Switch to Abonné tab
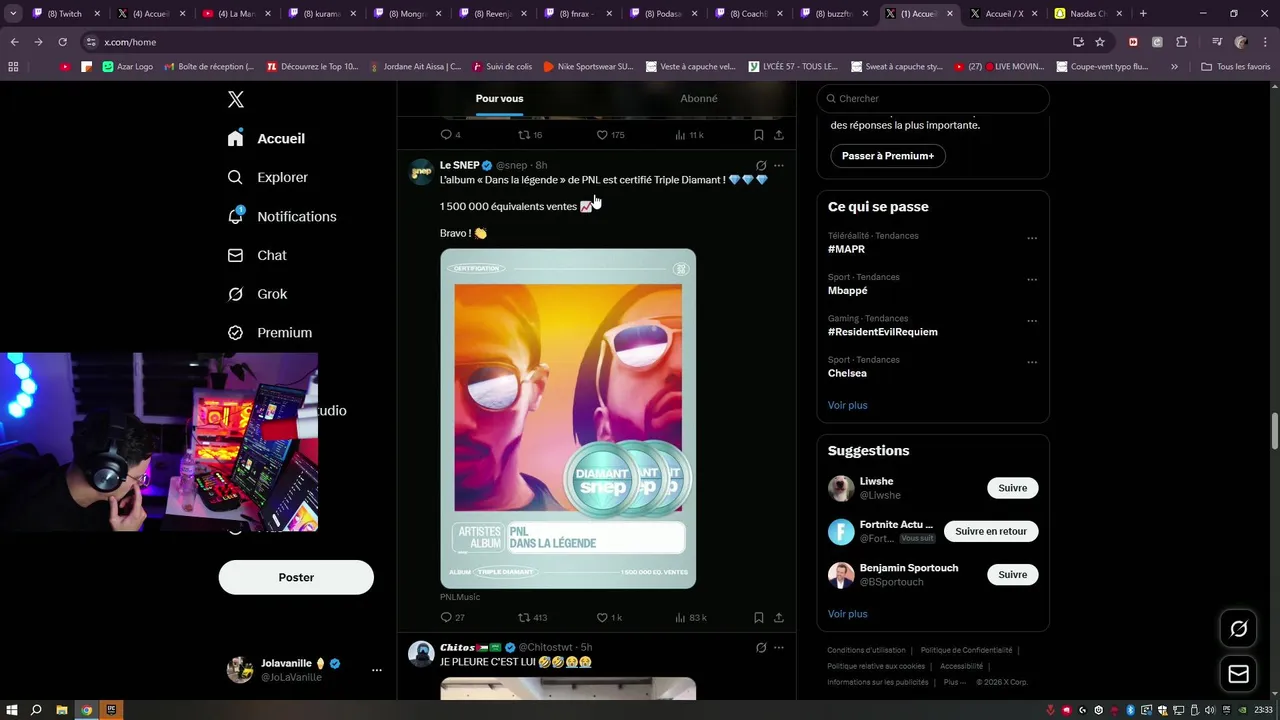Viewport: 1280px width, 720px height. [x=699, y=98]
